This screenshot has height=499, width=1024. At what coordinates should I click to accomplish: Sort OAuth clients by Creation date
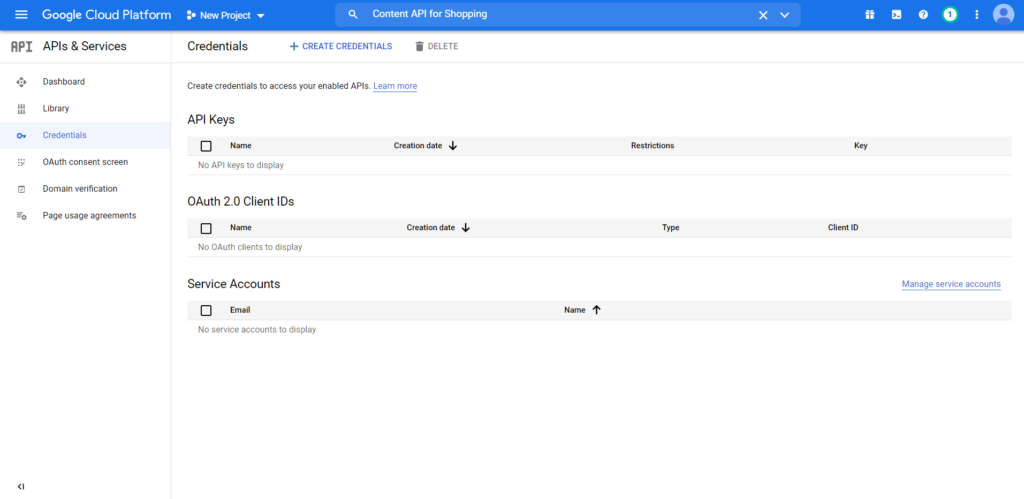[431, 228]
